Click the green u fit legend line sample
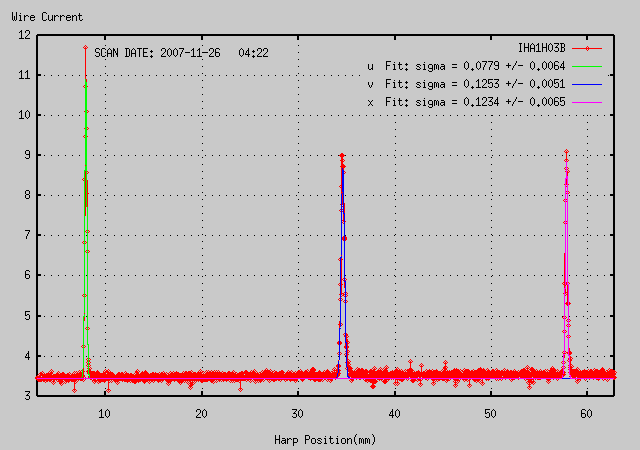The height and width of the screenshot is (450, 640). [x=587, y=66]
